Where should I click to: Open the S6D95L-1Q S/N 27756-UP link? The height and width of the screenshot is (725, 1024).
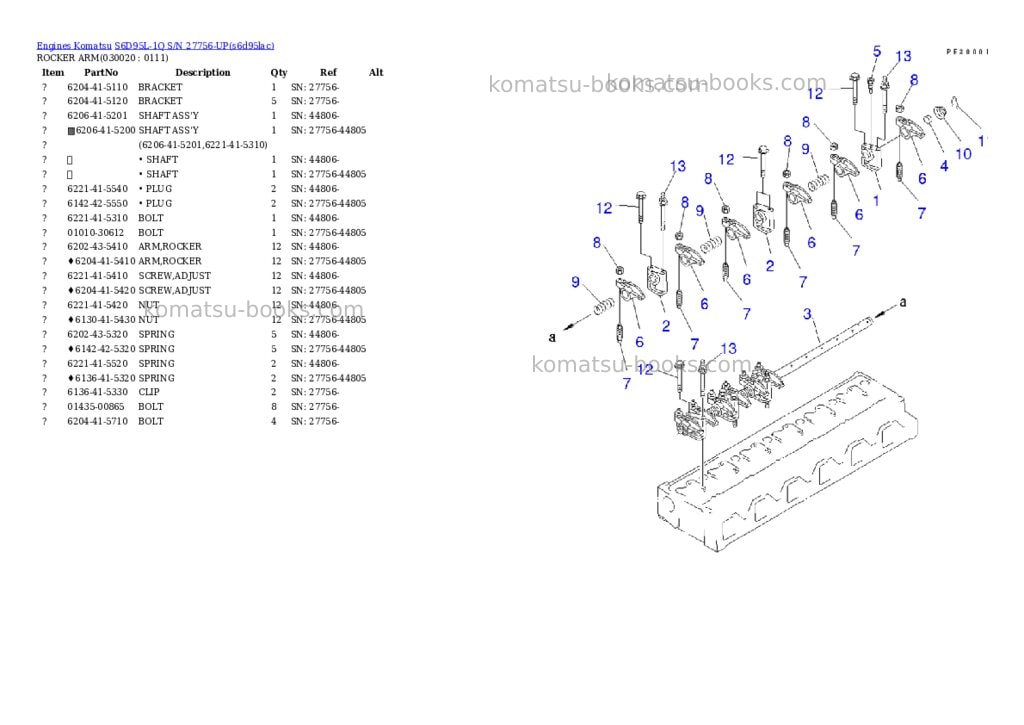click(x=194, y=46)
